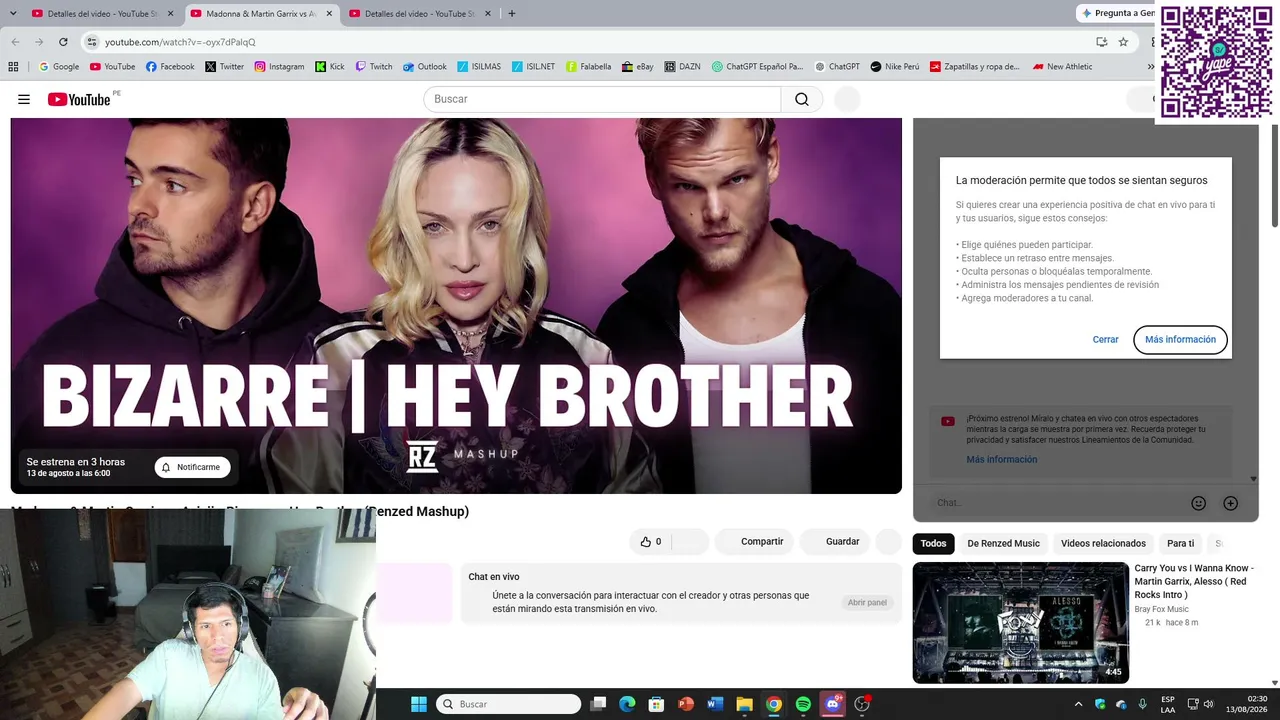This screenshot has width=1280, height=720.
Task: Open the ChatGPT Español bookmark
Action: (x=758, y=67)
